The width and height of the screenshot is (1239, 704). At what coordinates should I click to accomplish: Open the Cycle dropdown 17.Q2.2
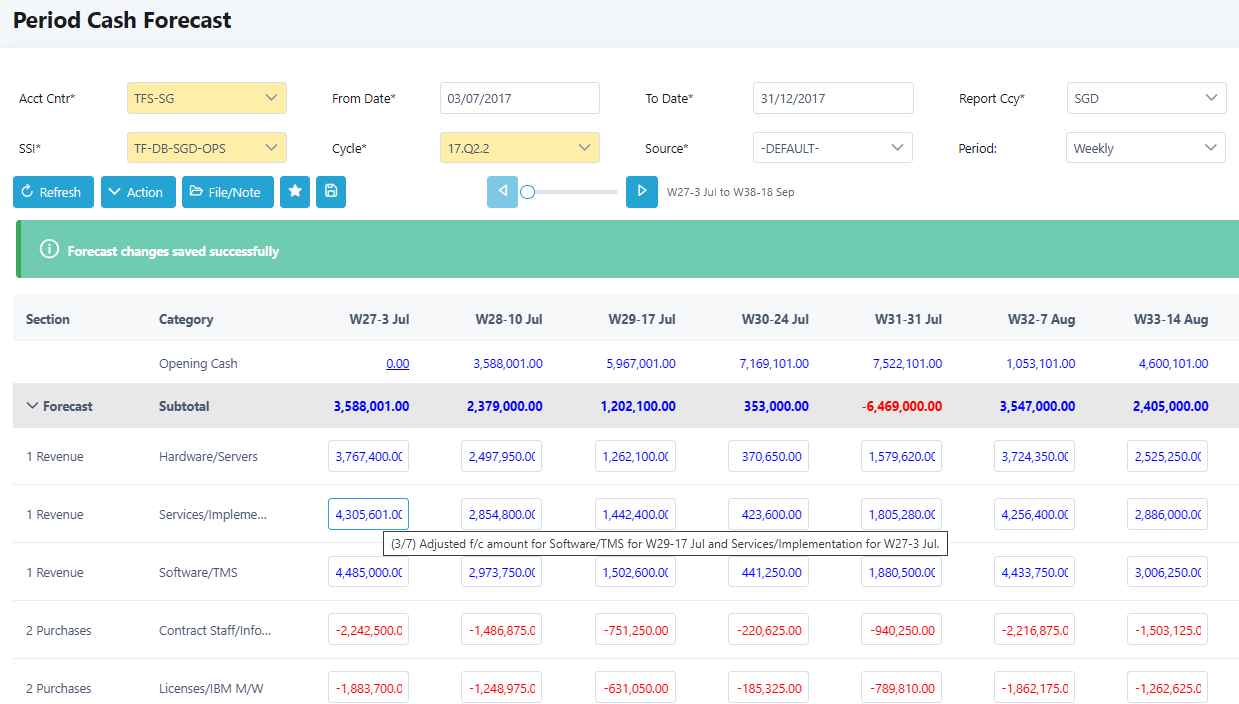point(519,148)
